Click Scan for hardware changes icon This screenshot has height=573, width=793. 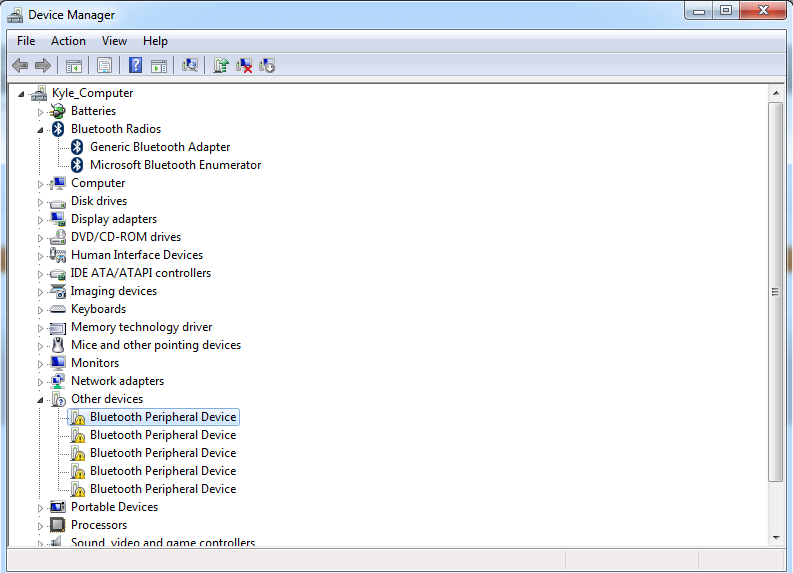pos(190,65)
